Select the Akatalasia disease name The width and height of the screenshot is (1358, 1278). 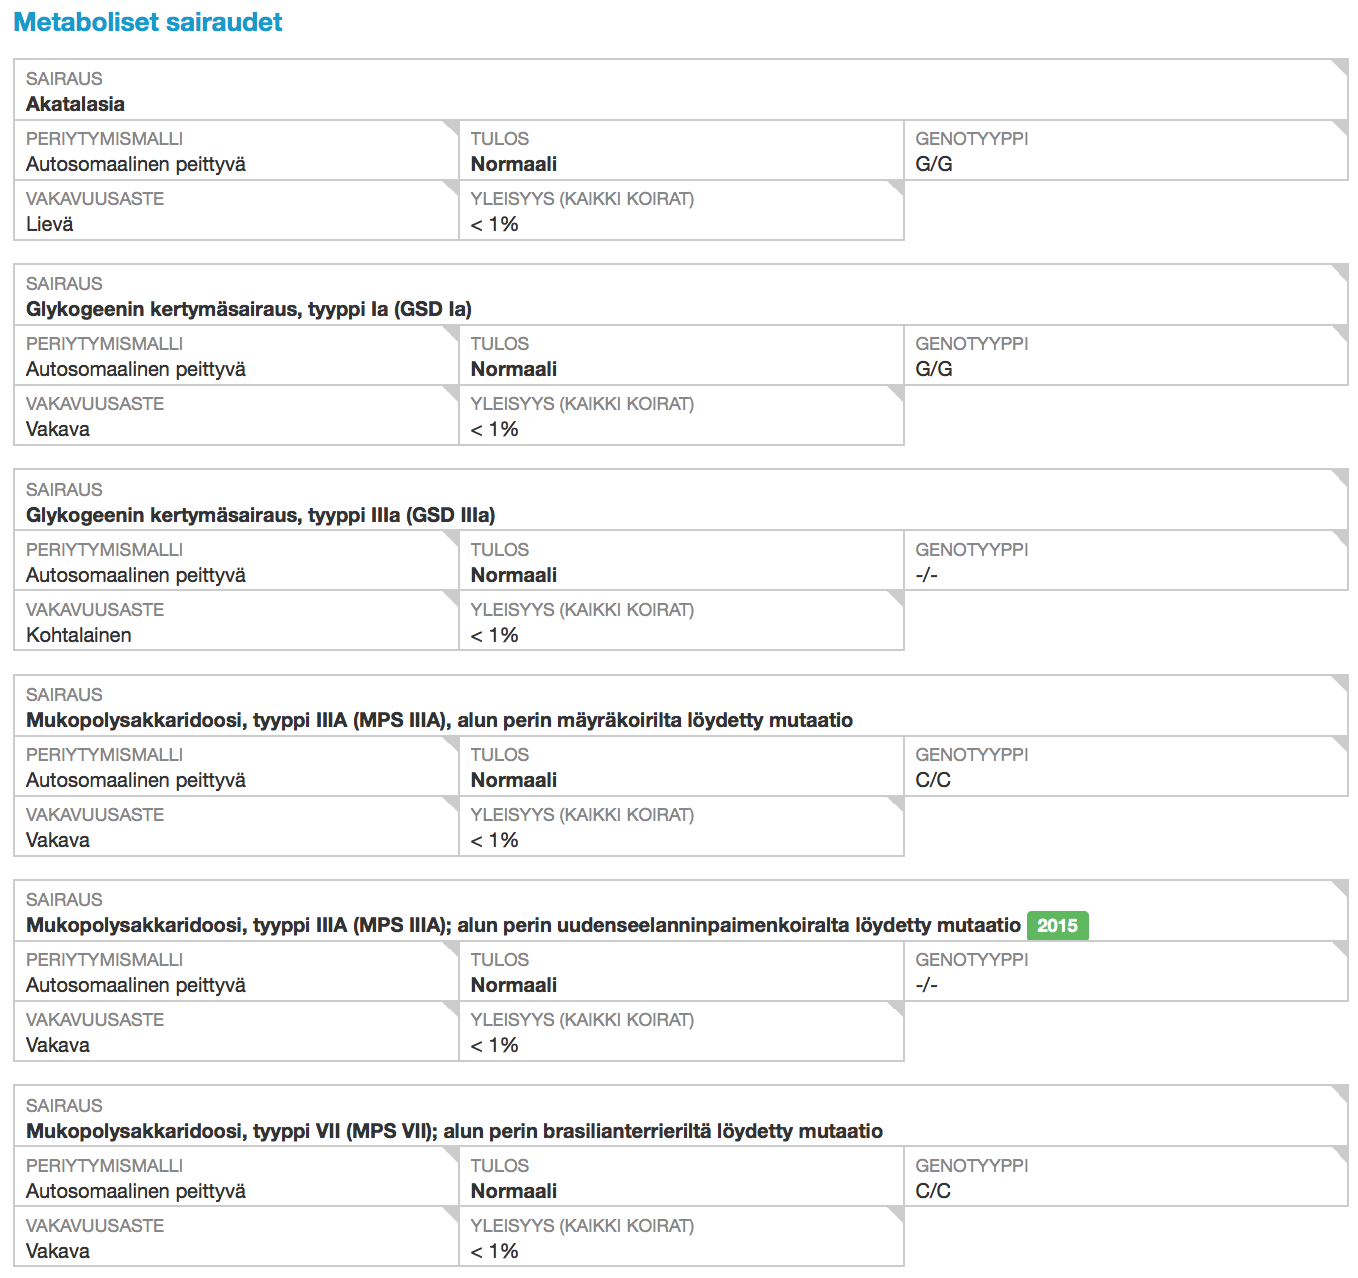point(75,104)
